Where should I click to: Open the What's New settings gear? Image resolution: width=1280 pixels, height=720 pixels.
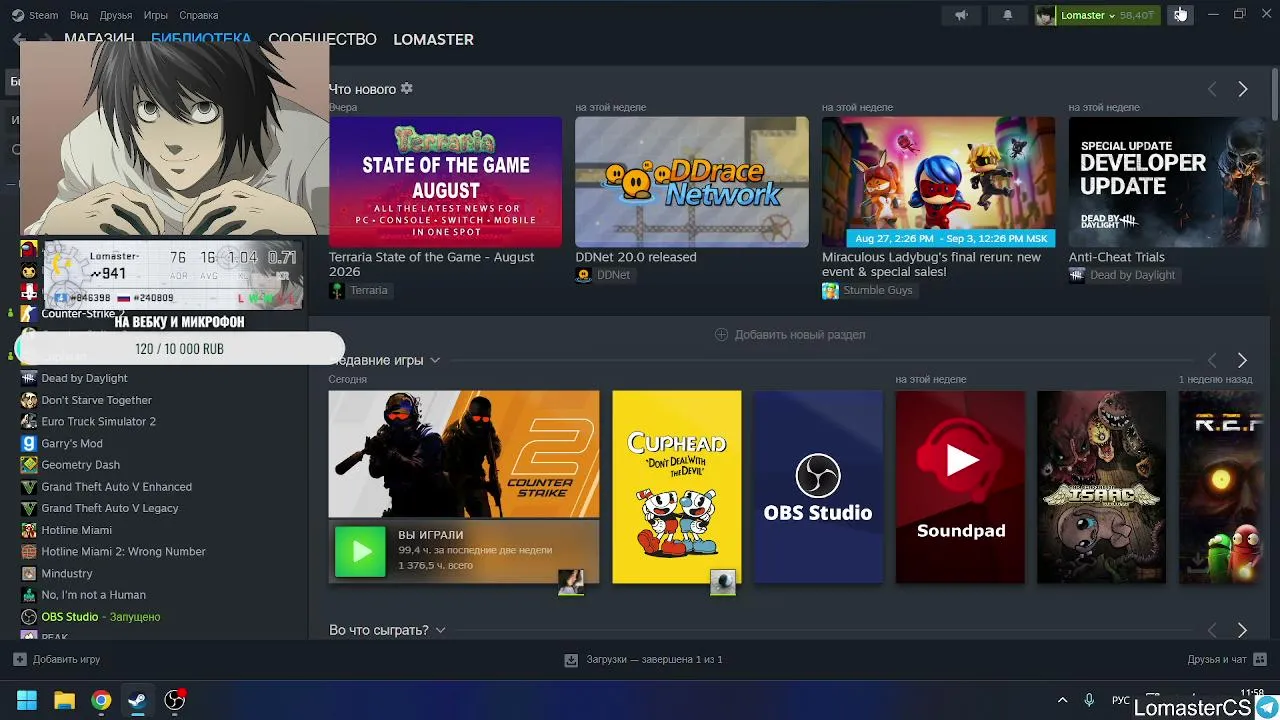[x=406, y=89]
